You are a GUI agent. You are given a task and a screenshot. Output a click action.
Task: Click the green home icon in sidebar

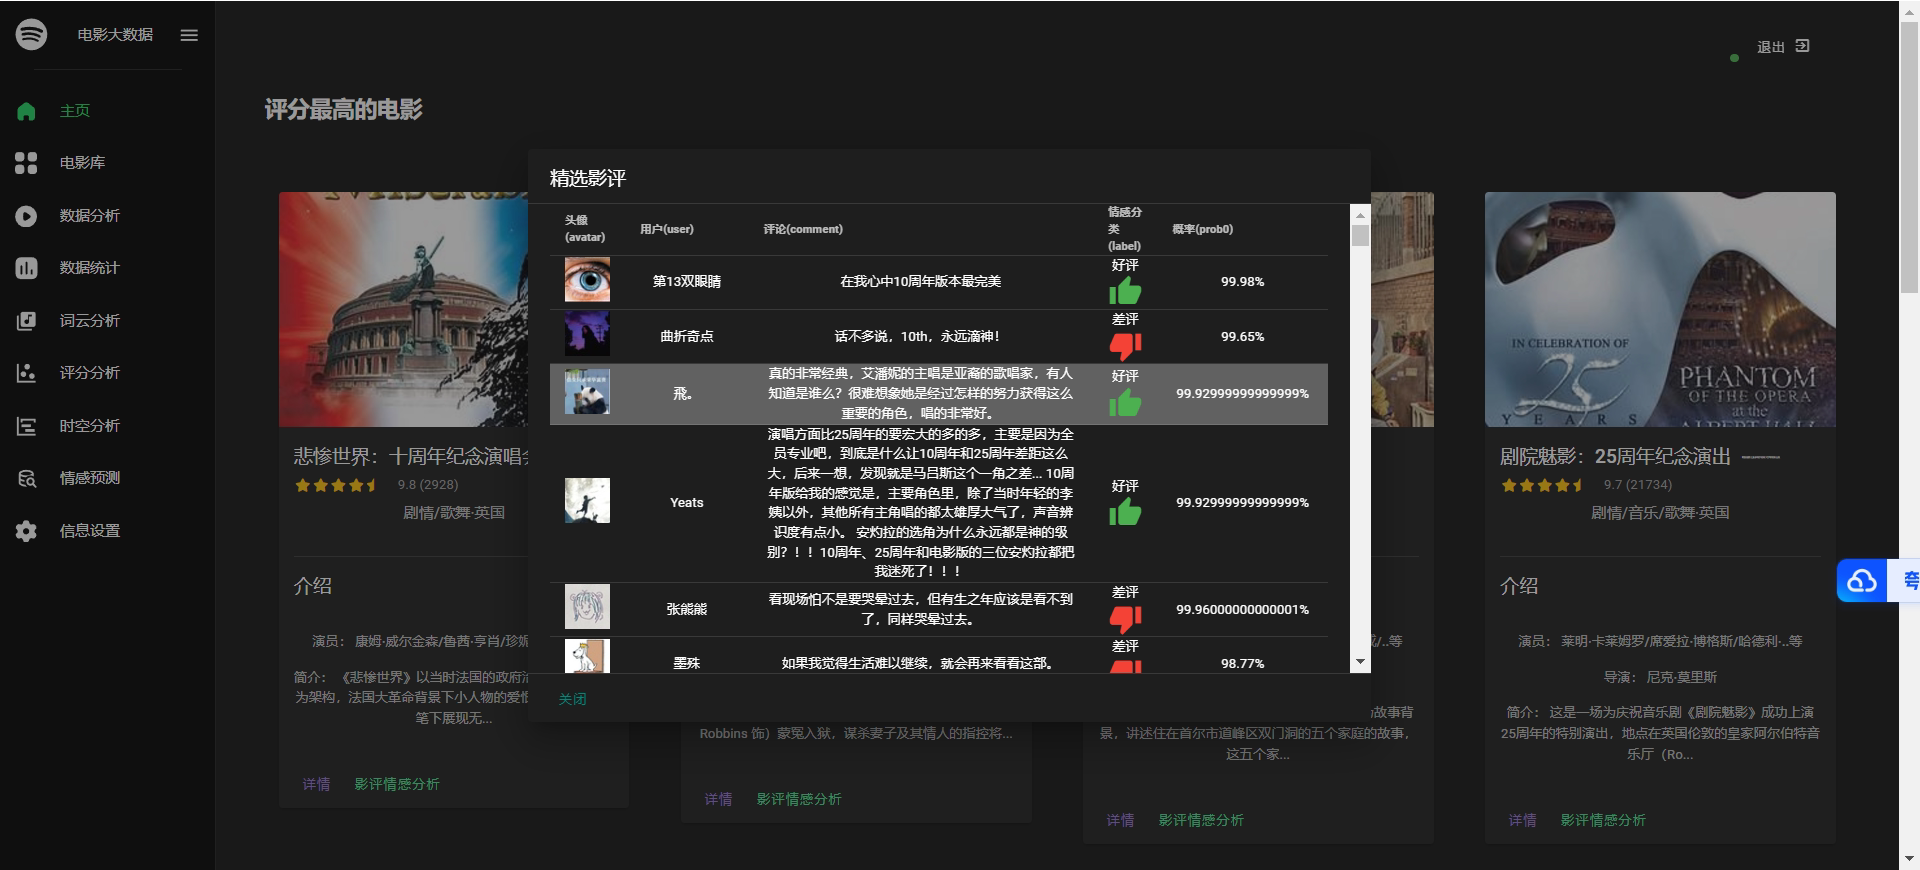(x=26, y=111)
